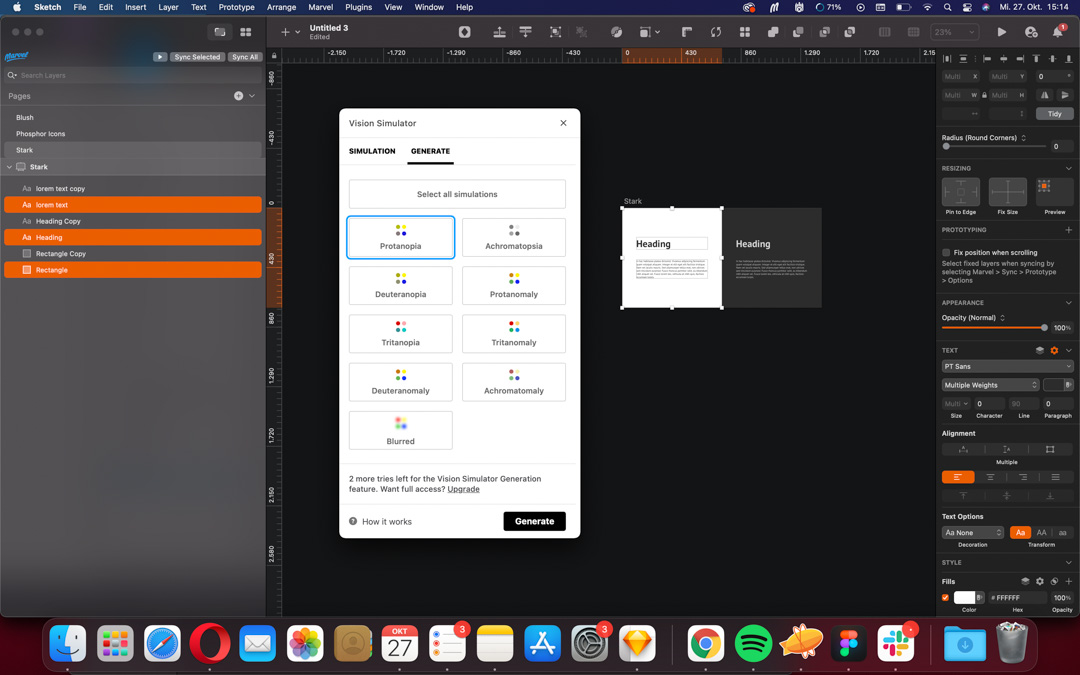Screen dimensions: 1080x675
Task: Select the Blurred simulation card
Action: 401,430
